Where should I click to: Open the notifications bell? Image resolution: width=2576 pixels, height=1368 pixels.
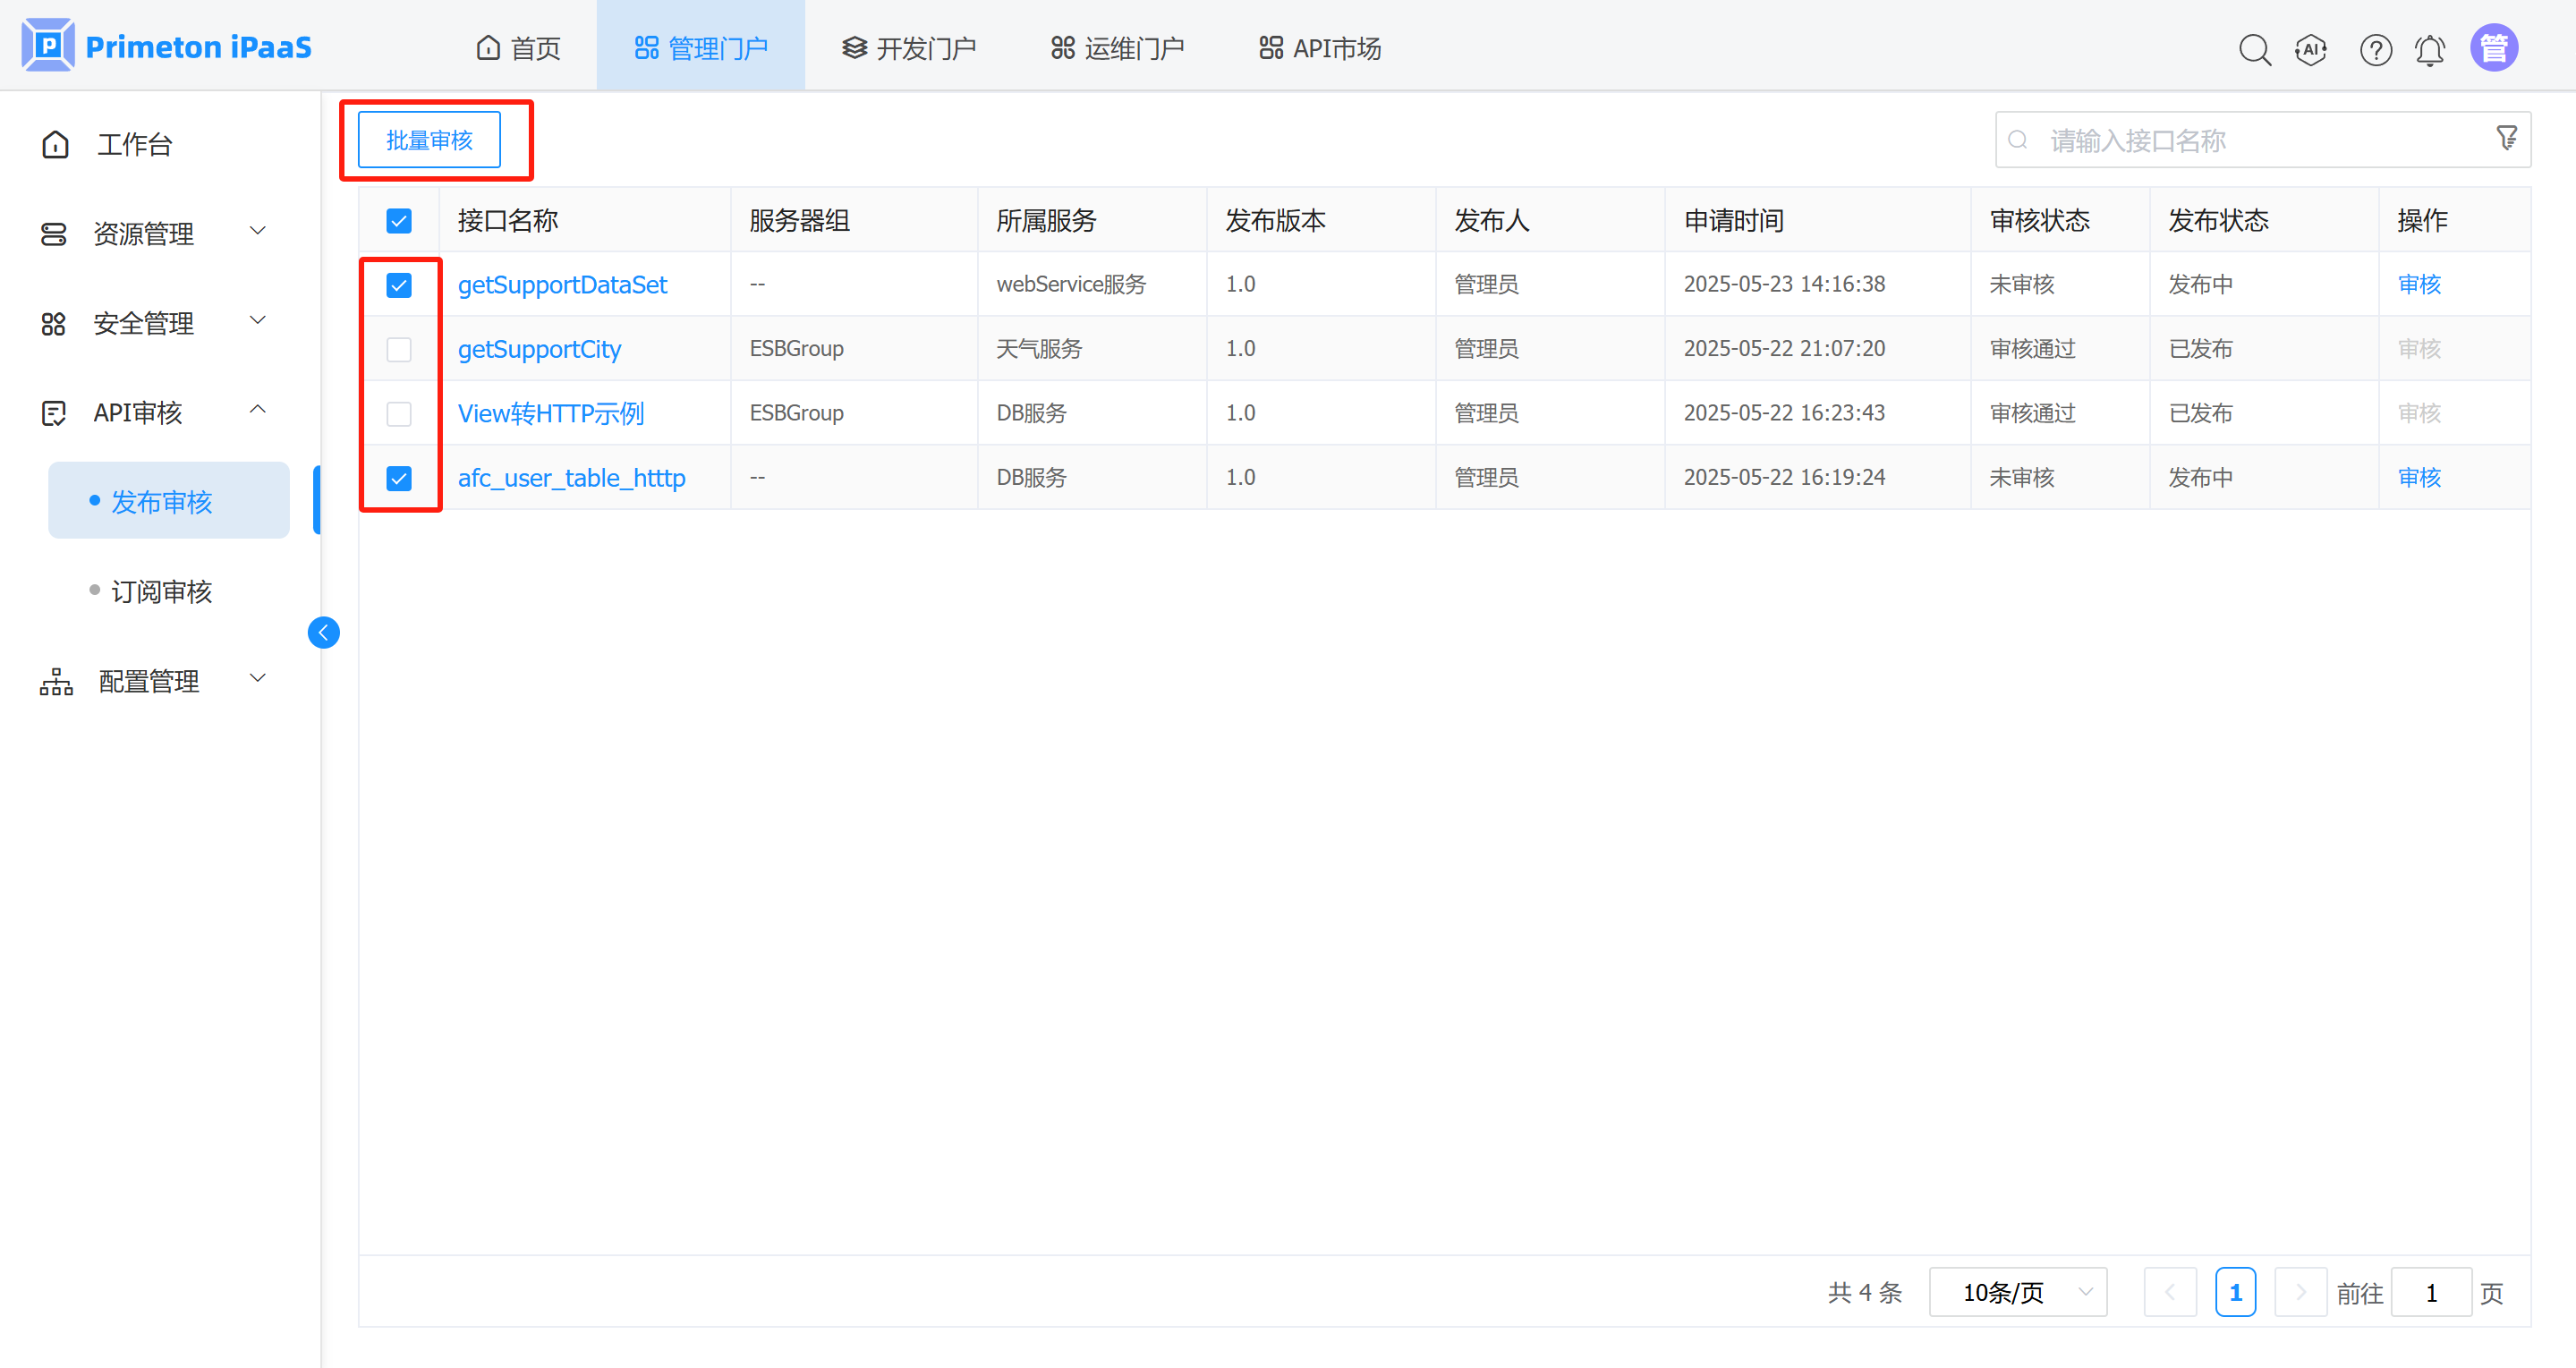pos(2430,49)
